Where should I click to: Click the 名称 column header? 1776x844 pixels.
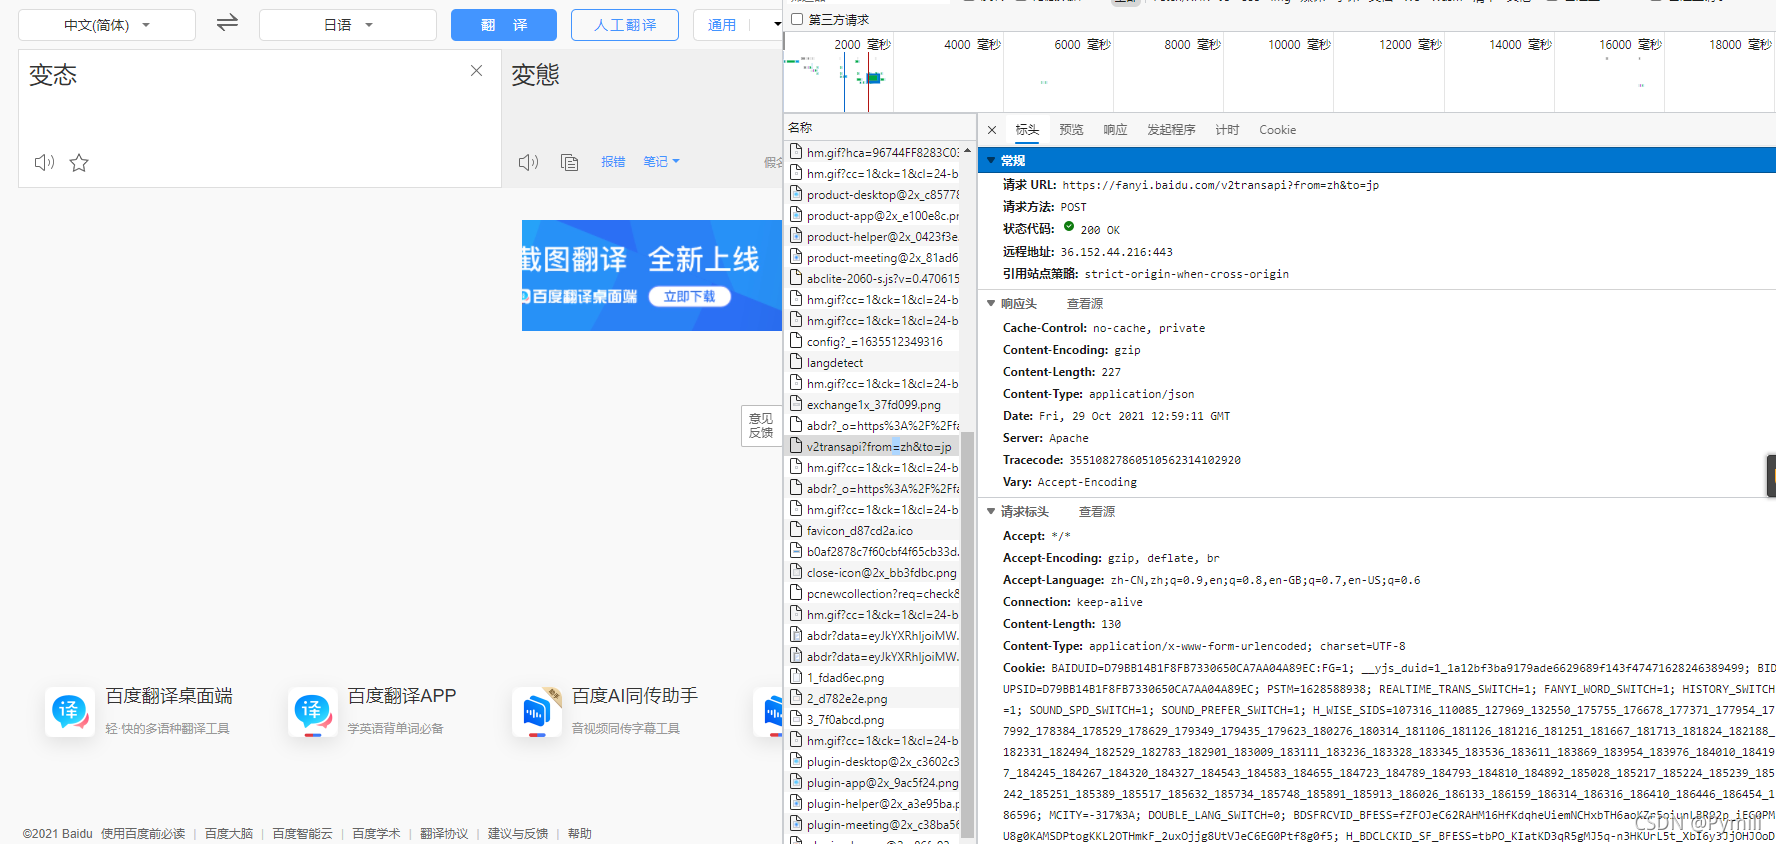click(878, 128)
